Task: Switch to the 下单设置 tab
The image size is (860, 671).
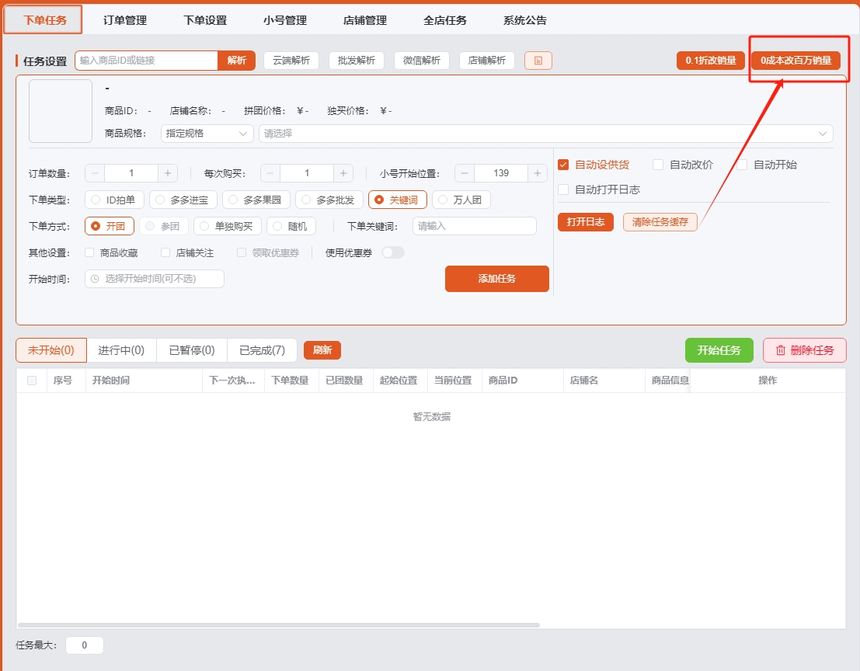Action: tap(205, 20)
